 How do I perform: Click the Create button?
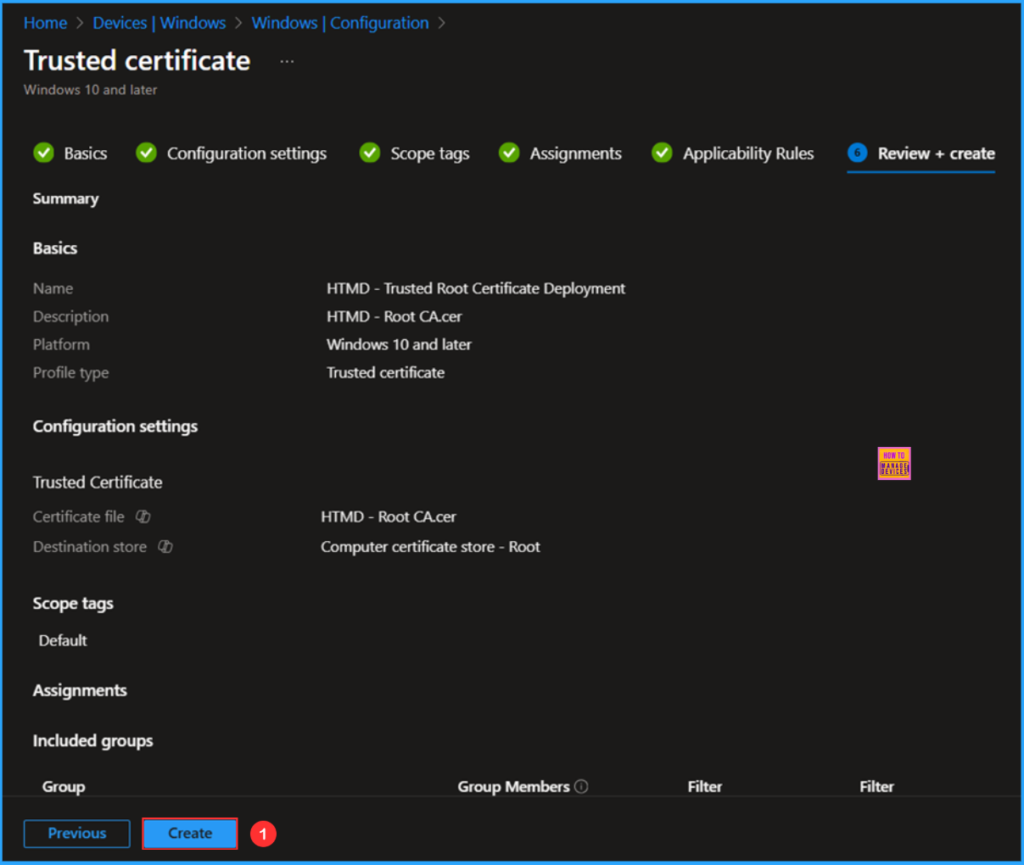tap(190, 833)
